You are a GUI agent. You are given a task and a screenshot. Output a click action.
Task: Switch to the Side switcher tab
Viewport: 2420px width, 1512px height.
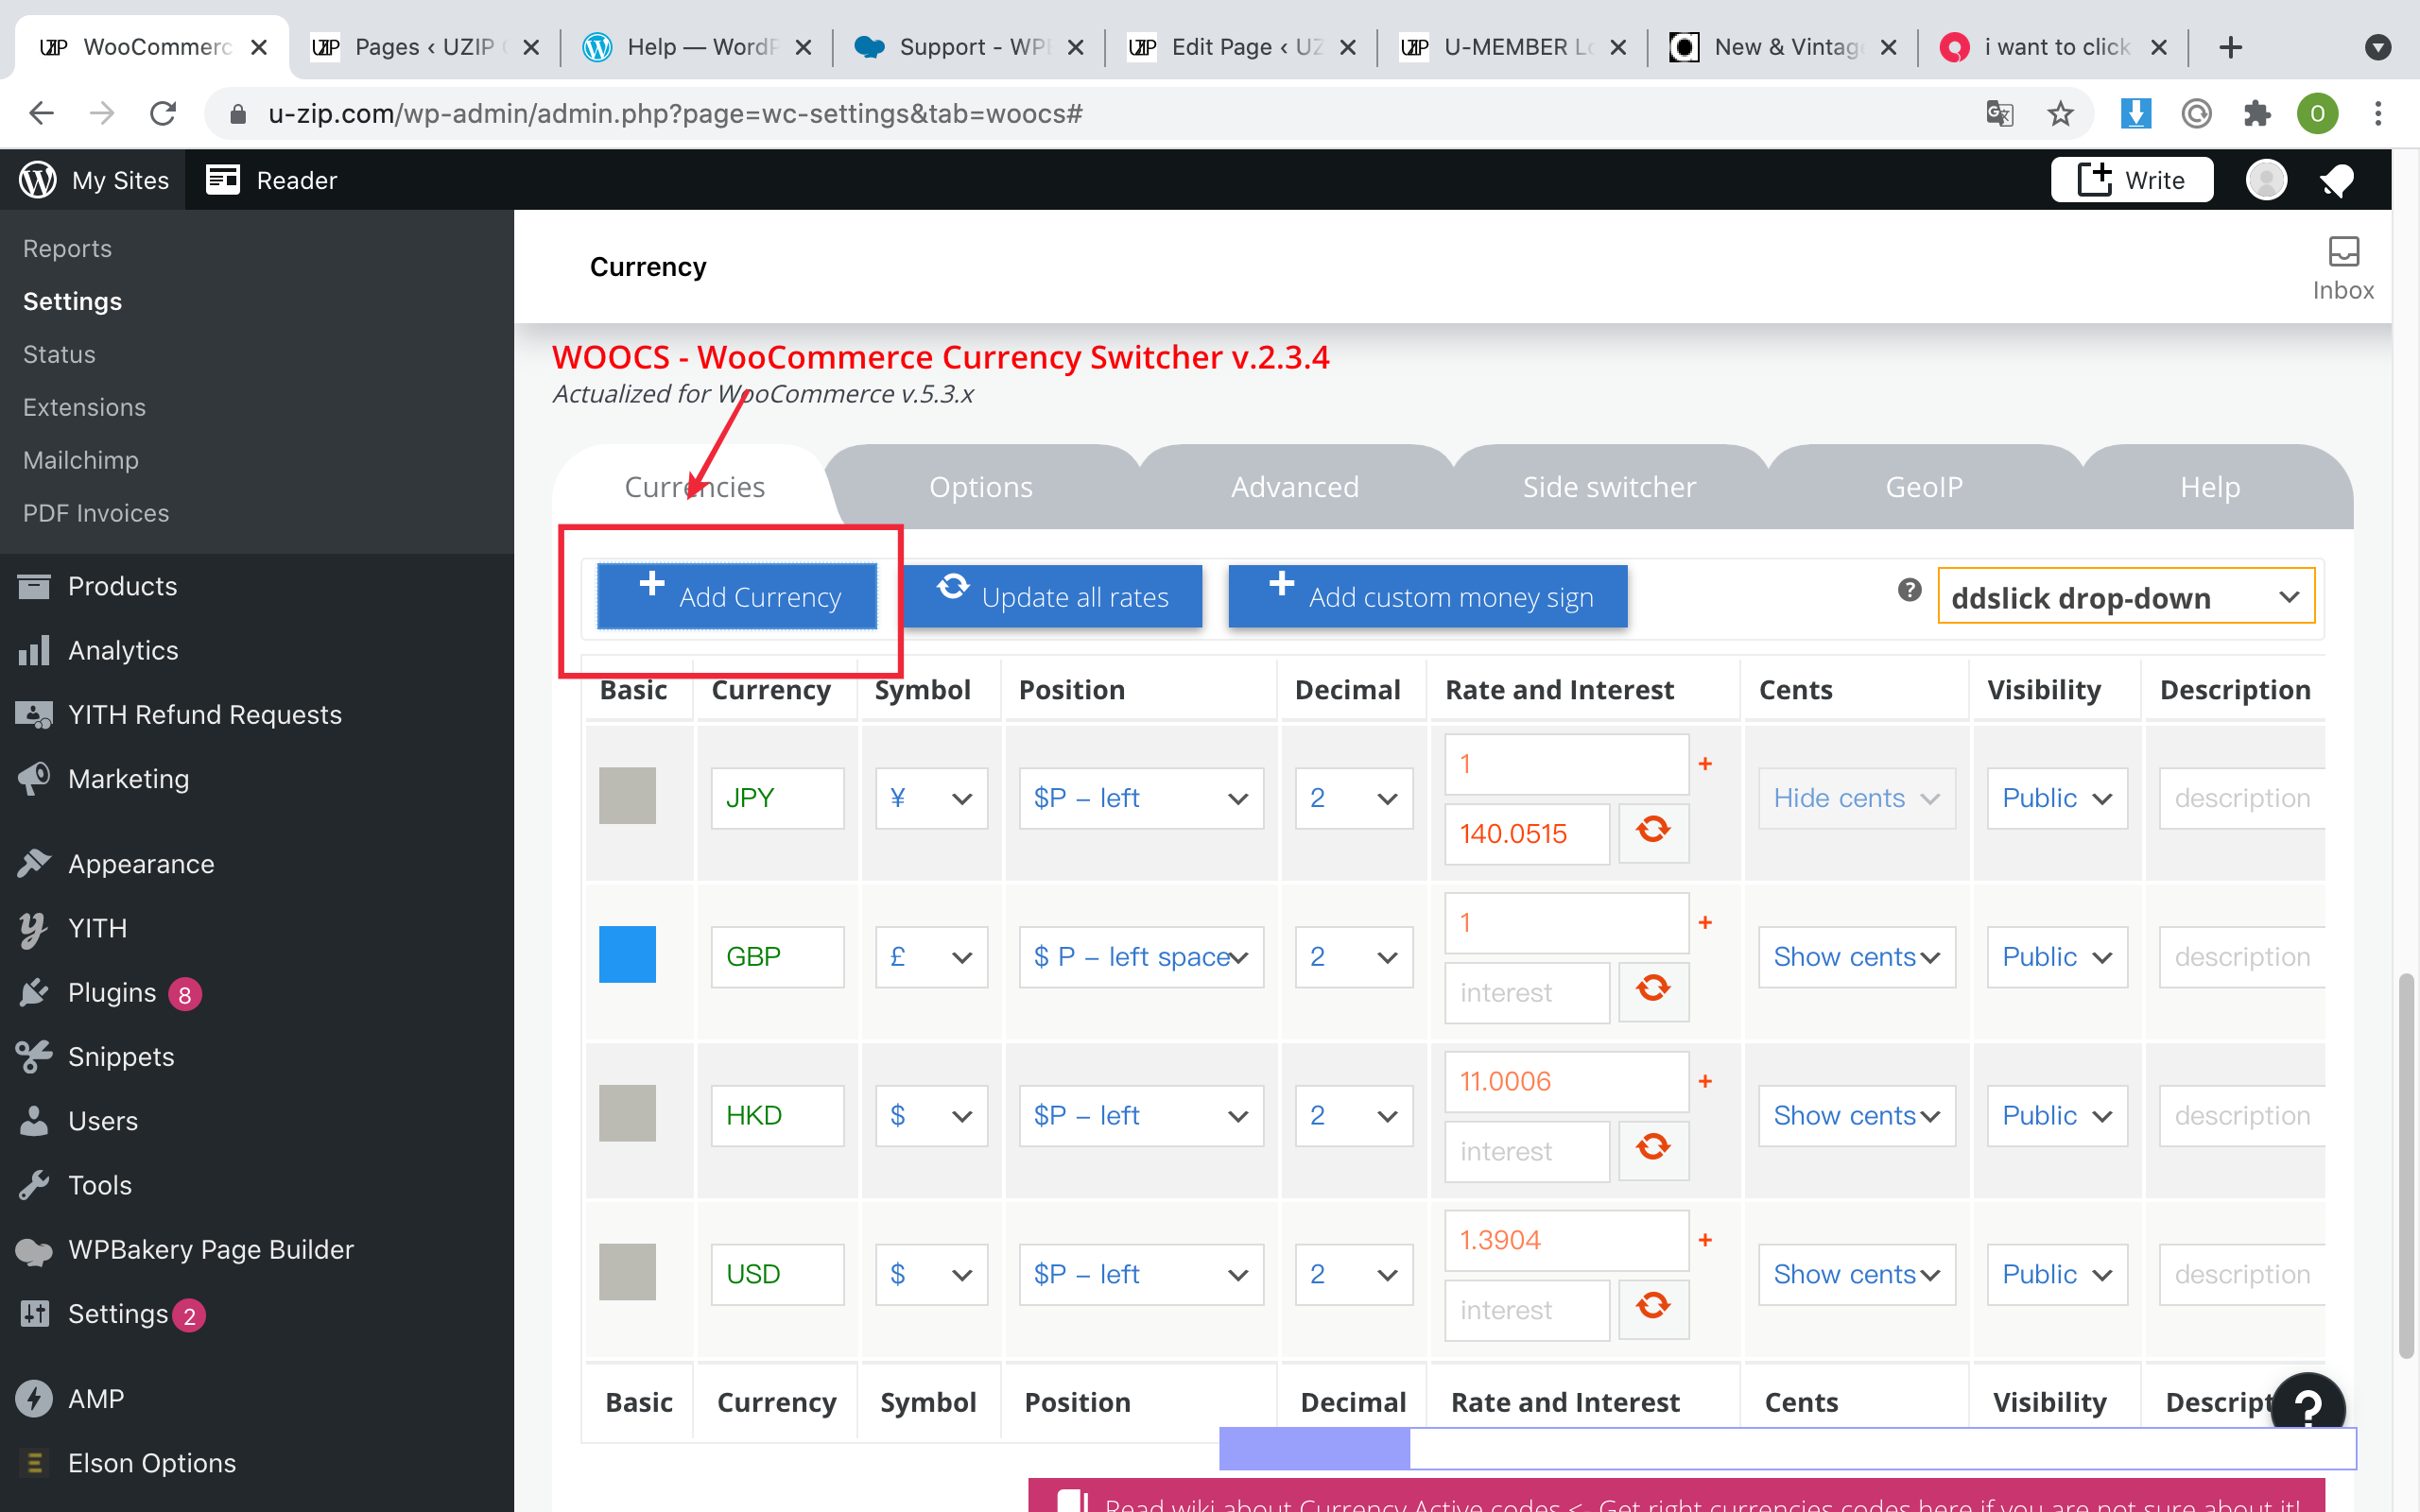(1608, 487)
